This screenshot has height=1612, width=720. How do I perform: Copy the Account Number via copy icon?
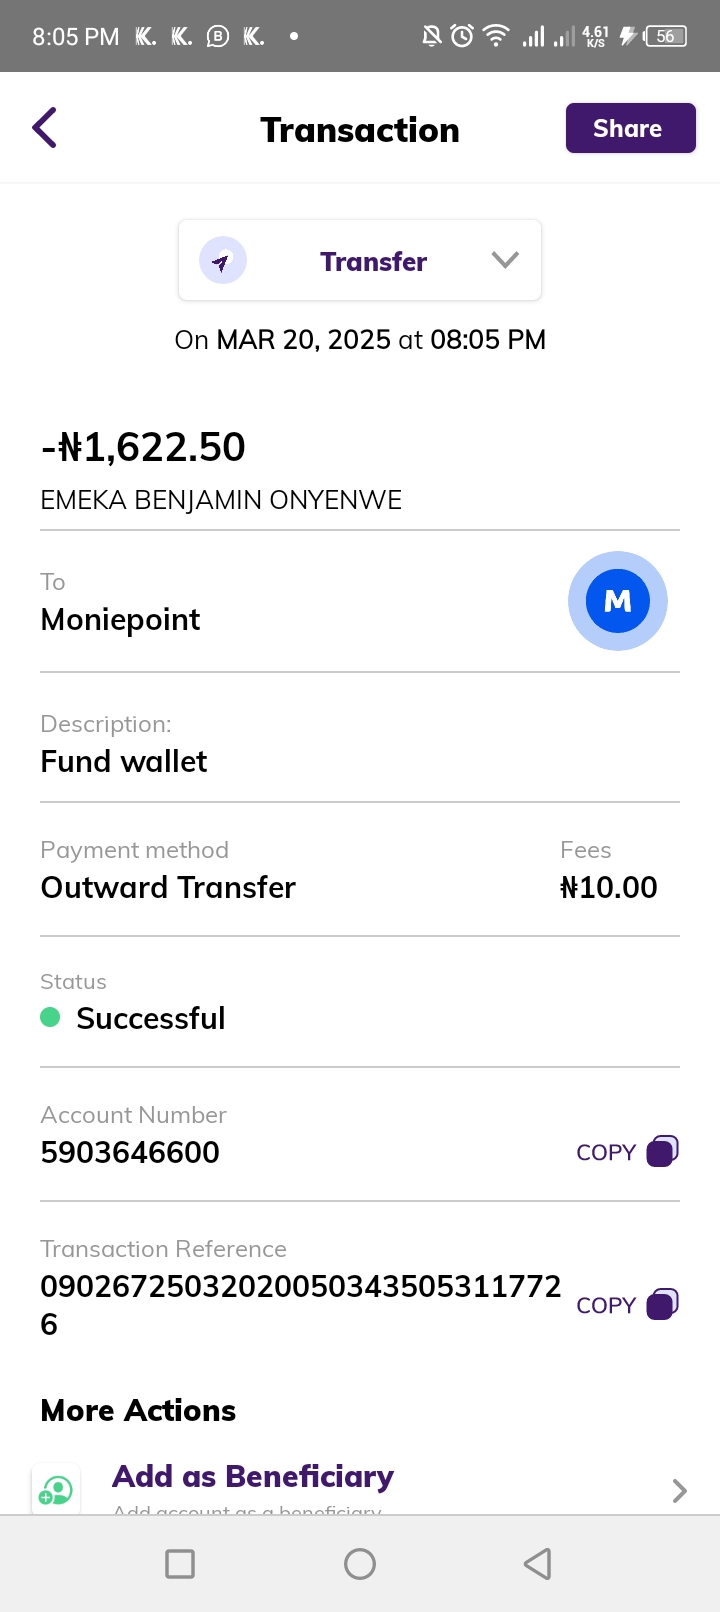coord(662,1151)
